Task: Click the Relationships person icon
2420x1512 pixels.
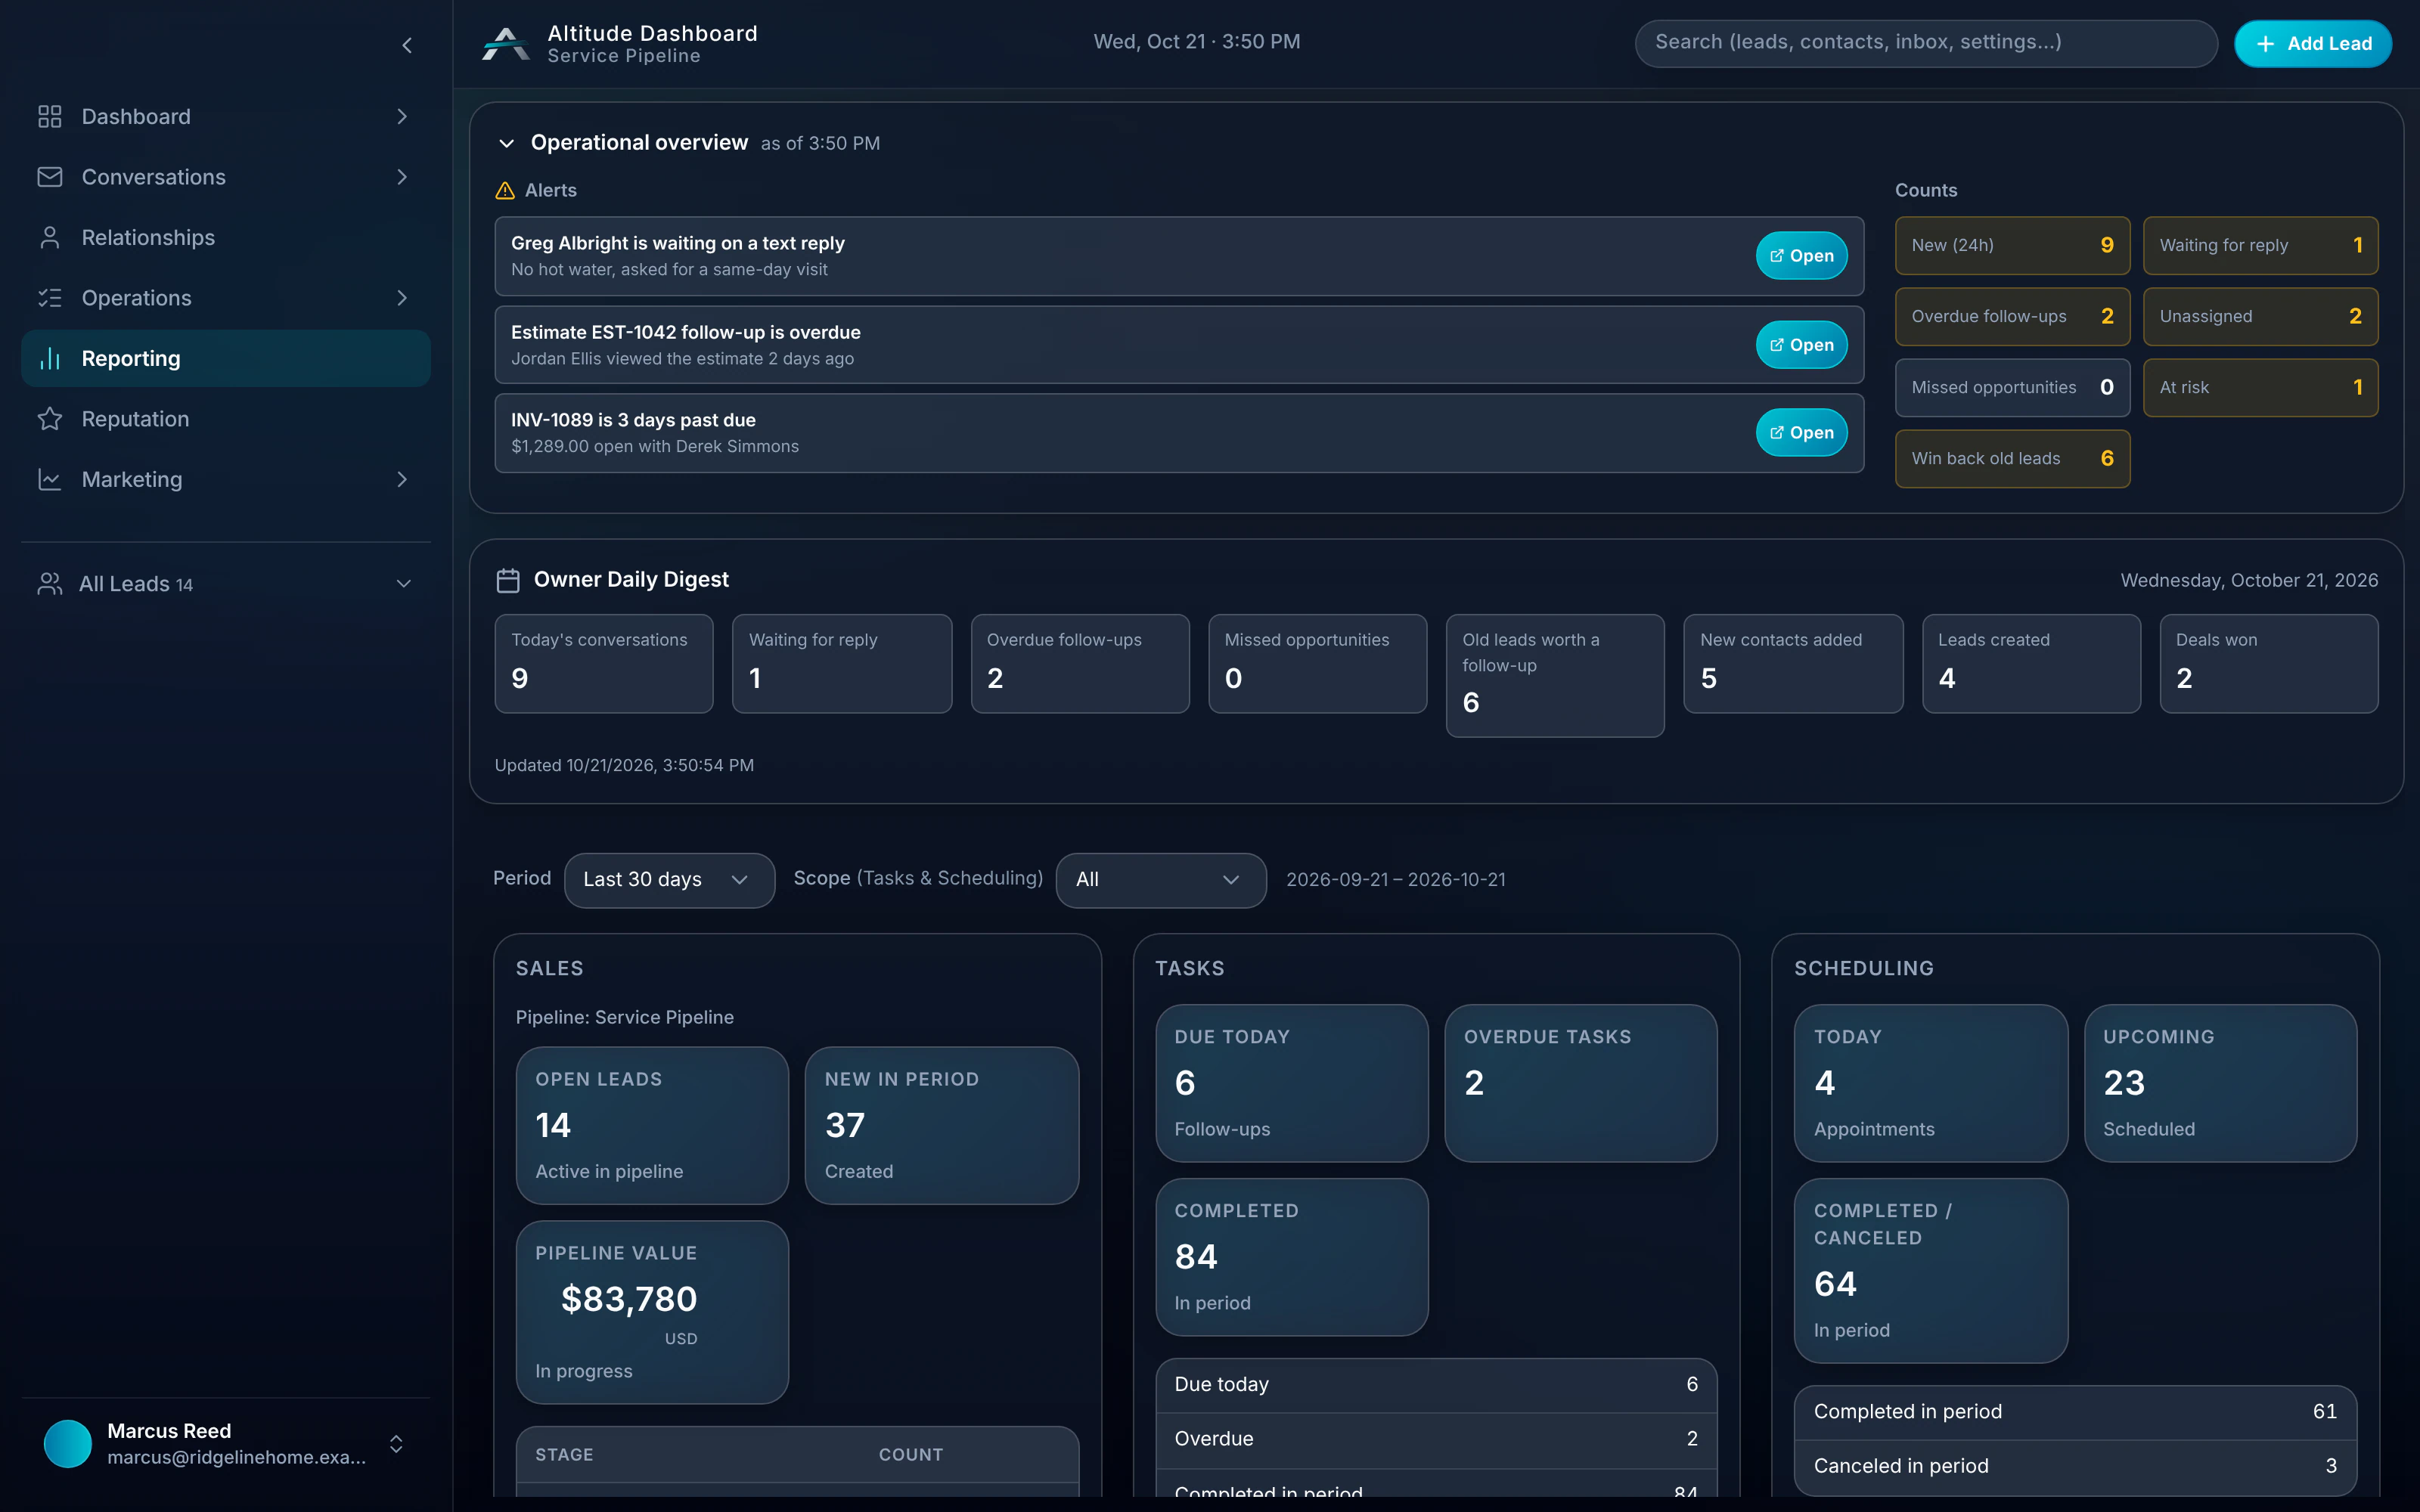Action: pyautogui.click(x=50, y=238)
